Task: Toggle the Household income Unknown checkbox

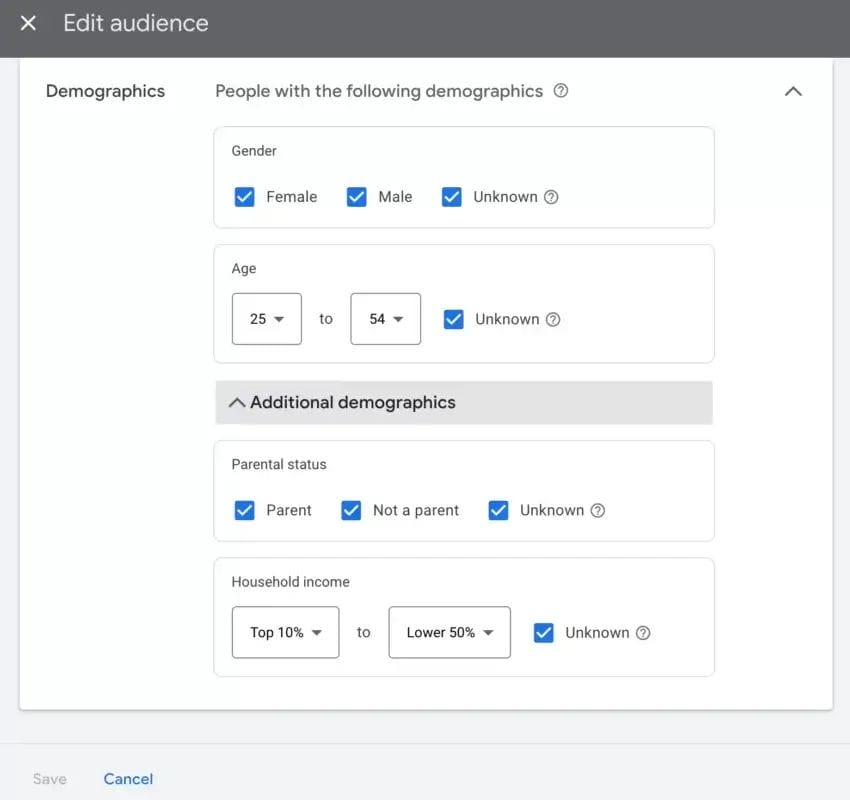Action: (544, 633)
